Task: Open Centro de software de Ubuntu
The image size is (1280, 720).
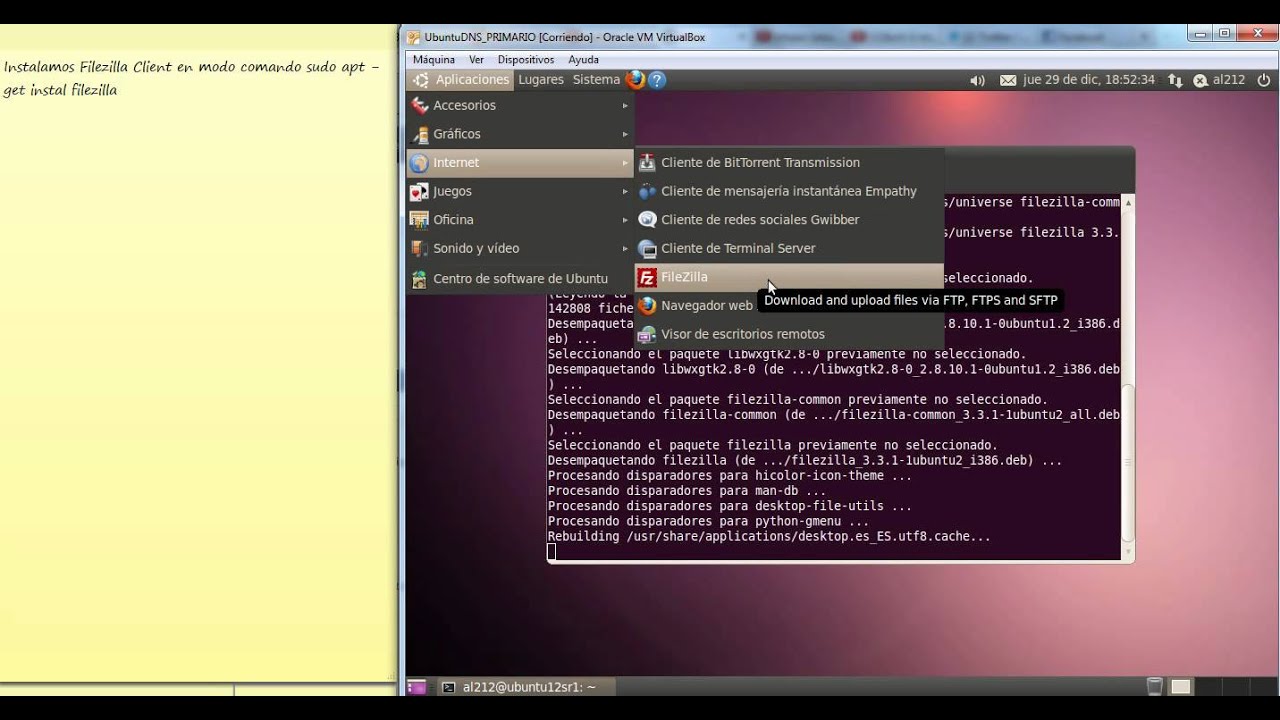Action: click(x=520, y=279)
